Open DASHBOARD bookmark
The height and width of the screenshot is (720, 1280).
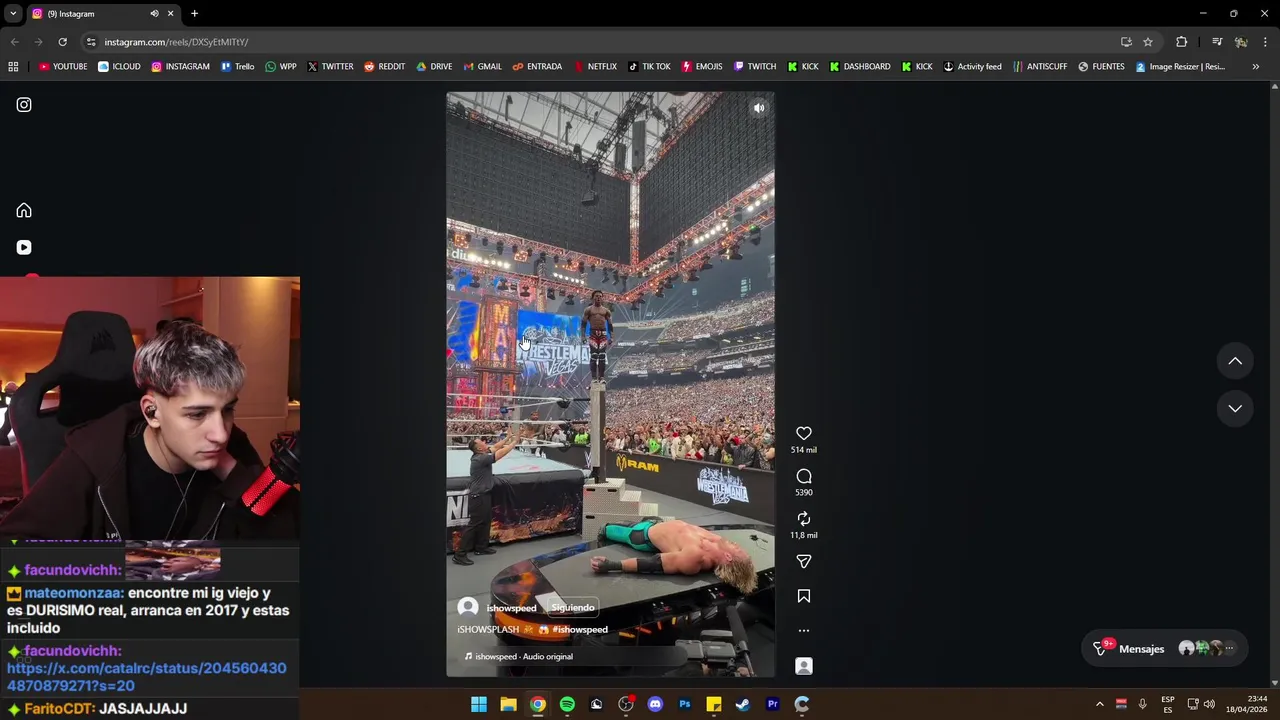tap(860, 67)
